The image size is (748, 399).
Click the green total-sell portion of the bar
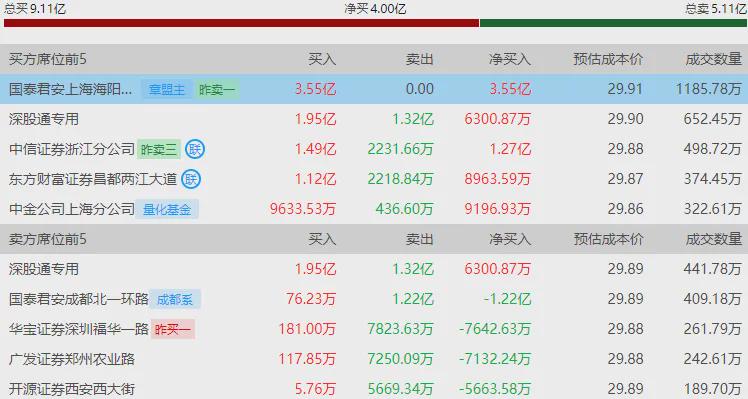tap(613, 23)
